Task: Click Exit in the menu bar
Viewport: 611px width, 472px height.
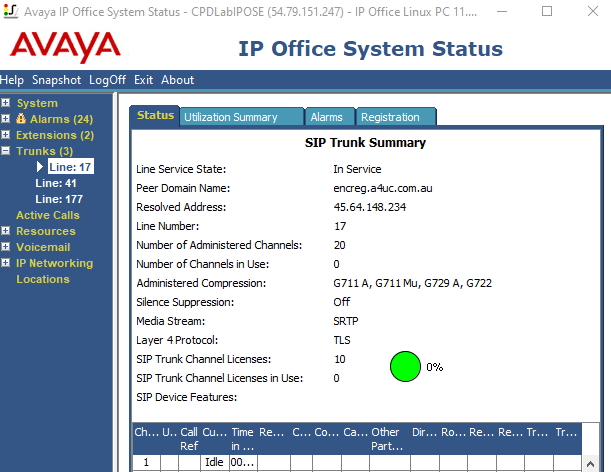Action: click(x=143, y=80)
